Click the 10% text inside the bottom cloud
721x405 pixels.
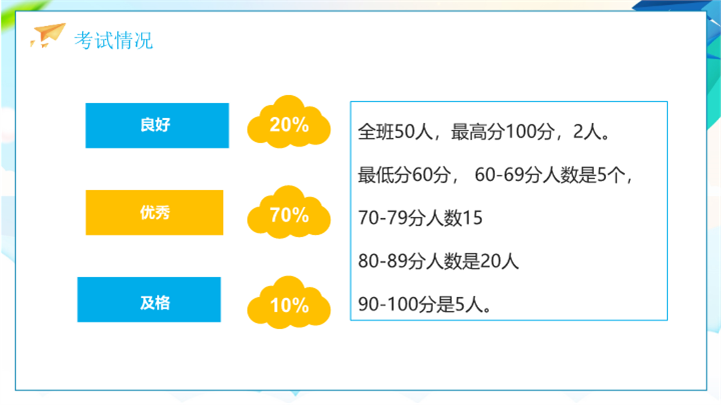point(289,305)
